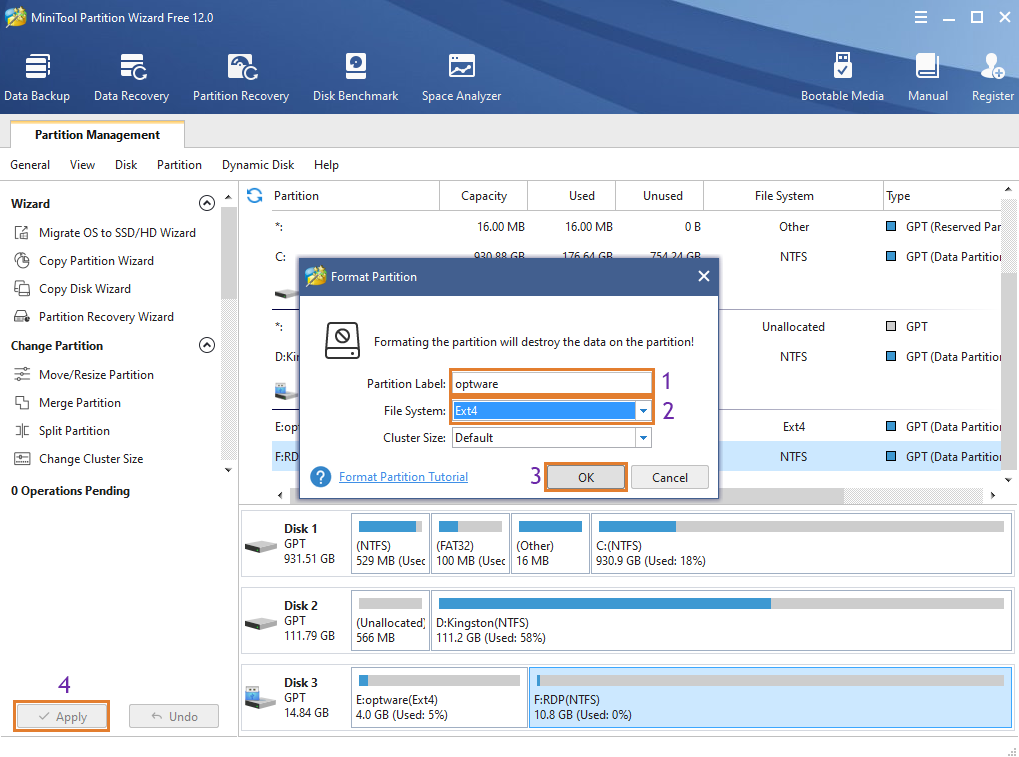Switch to the Partition Management tab
Viewport: 1019px width, 757px height.
pyautogui.click(x=97, y=135)
